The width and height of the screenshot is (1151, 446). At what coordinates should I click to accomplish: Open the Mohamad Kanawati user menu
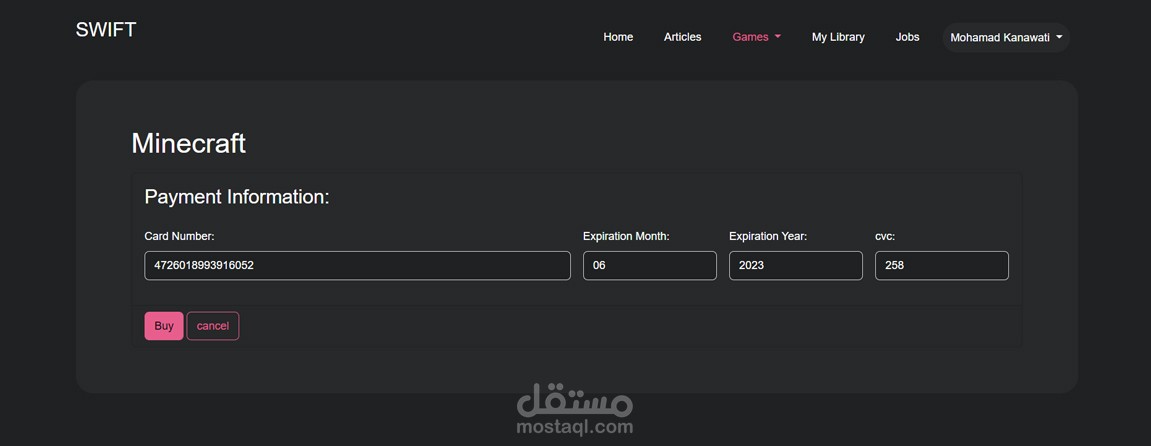[1006, 37]
